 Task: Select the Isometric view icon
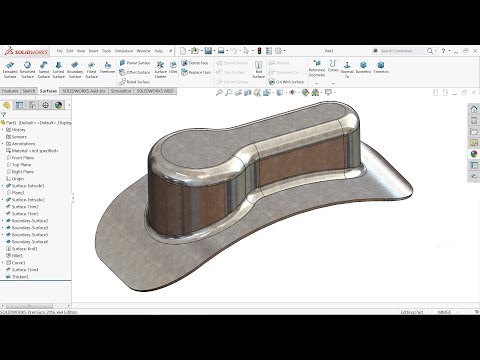click(x=363, y=67)
